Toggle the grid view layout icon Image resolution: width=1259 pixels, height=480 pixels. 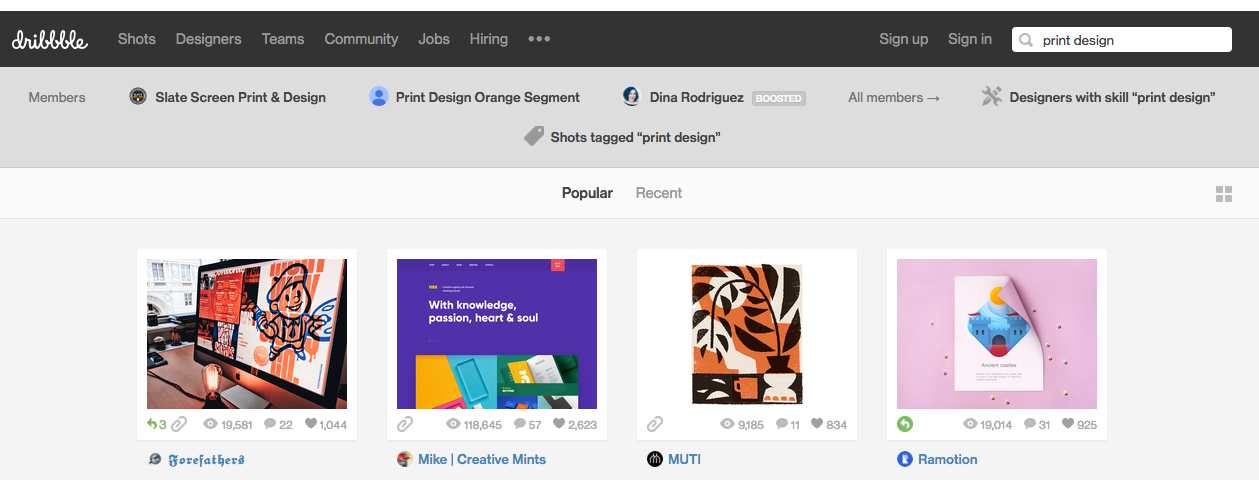point(1223,194)
